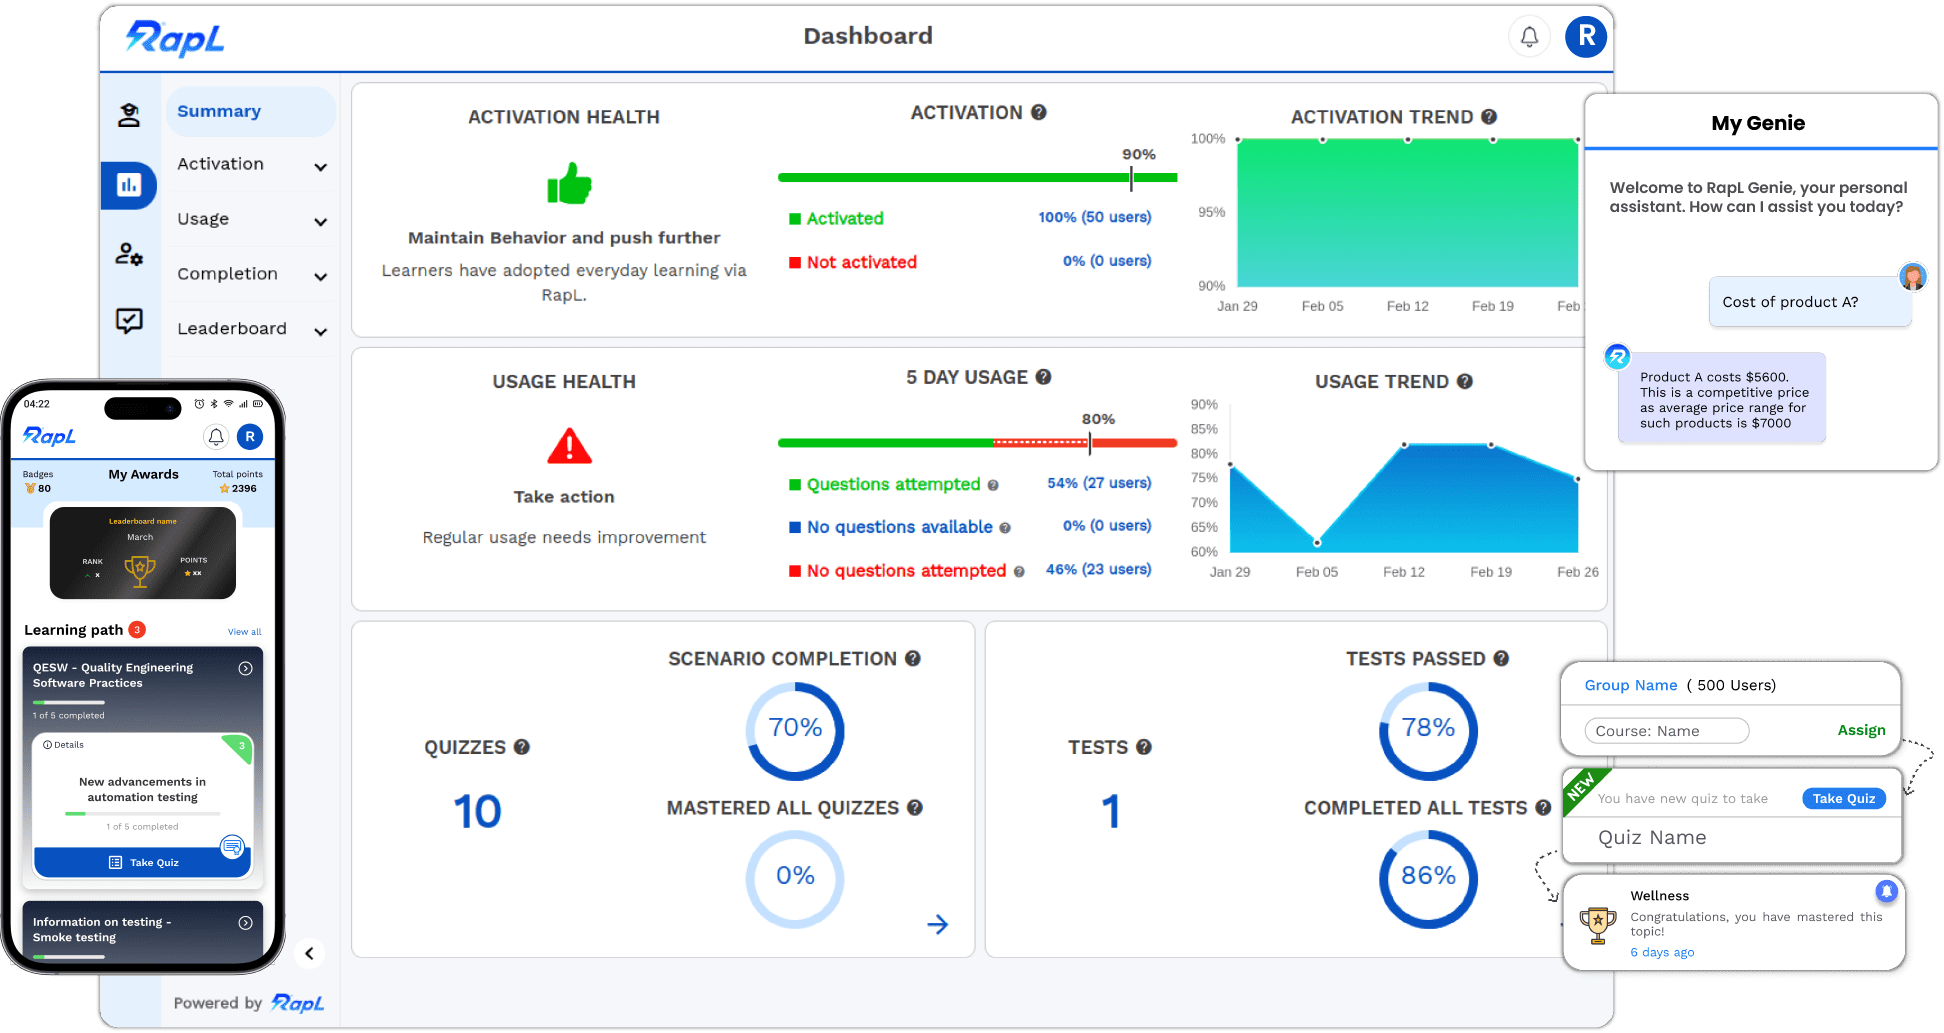This screenshot has height=1033, width=1944.
Task: Click help icon beside 5 Day Usage
Action: pyautogui.click(x=1043, y=377)
